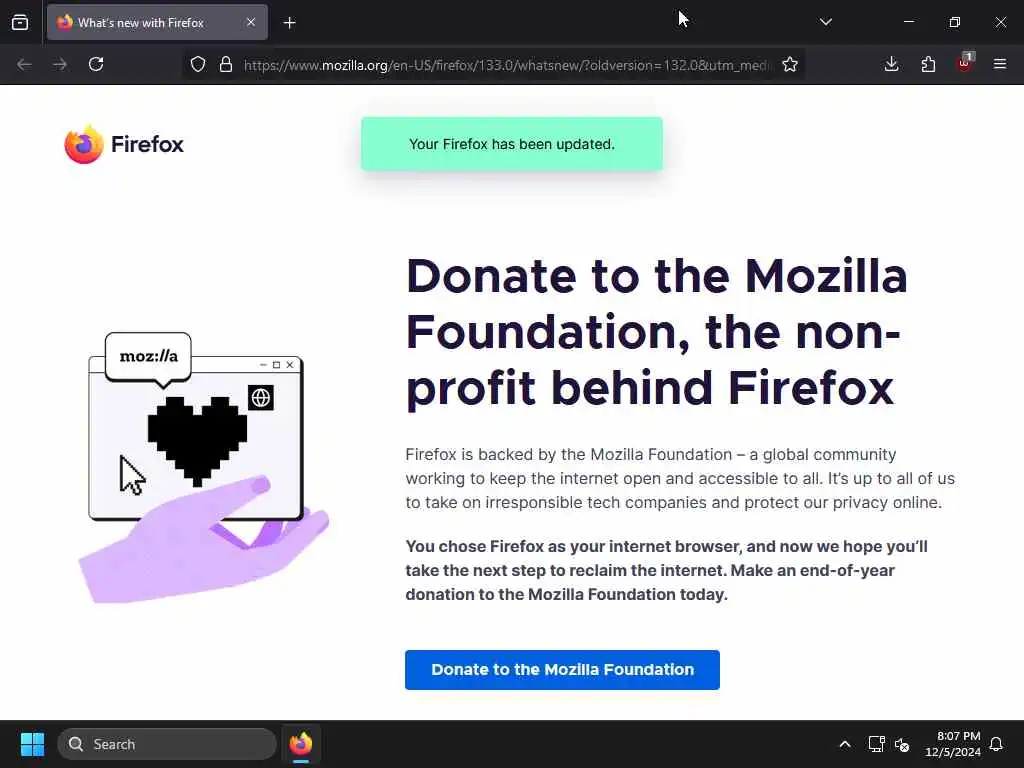Image resolution: width=1024 pixels, height=768 pixels.
Task: Click the uBlock Origin extension icon
Action: [965, 63]
